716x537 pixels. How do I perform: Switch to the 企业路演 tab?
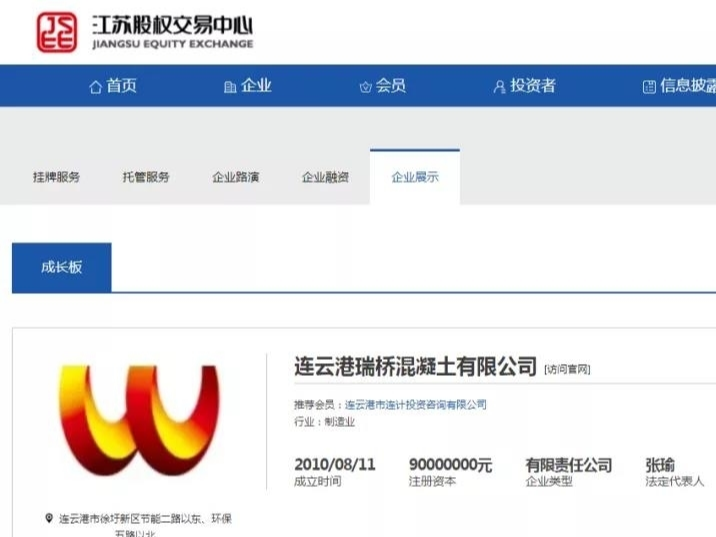236,177
